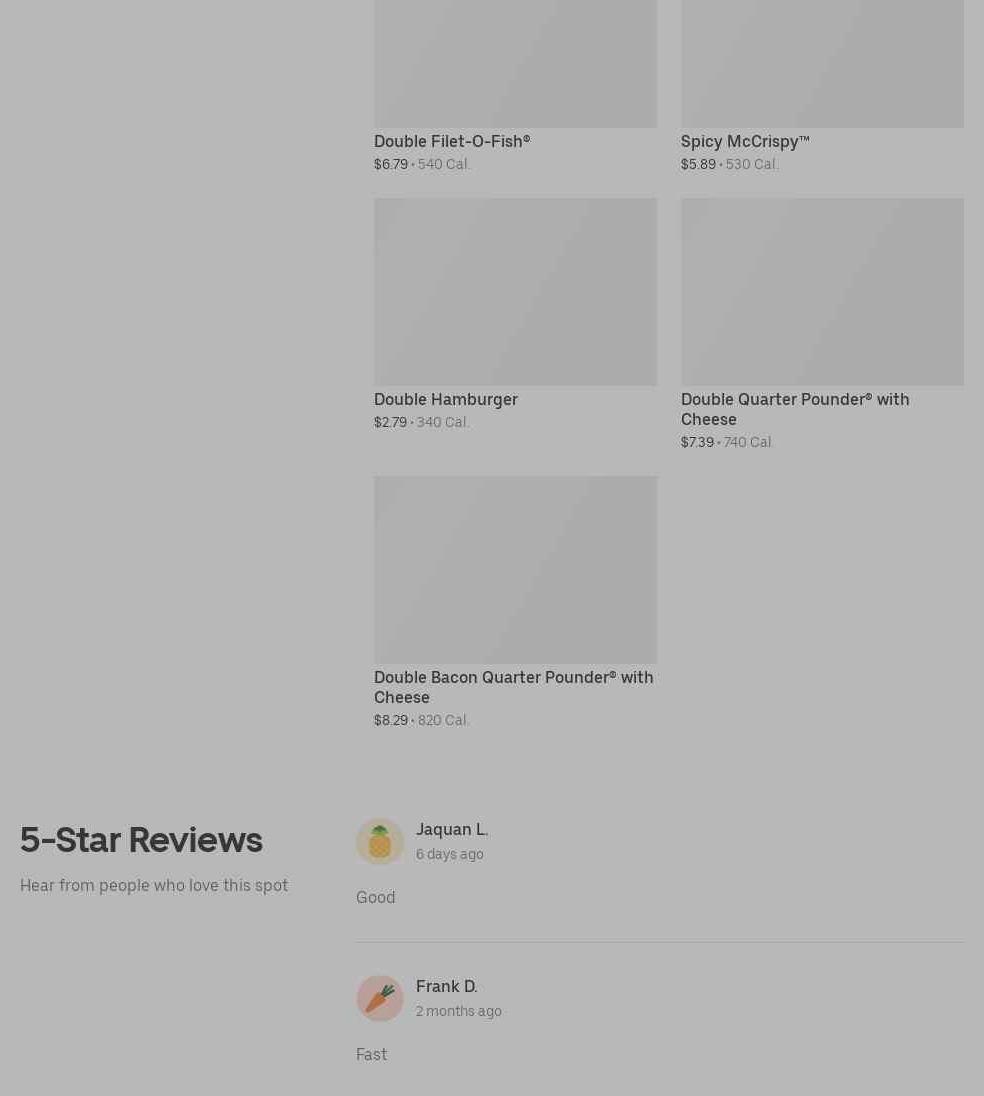This screenshot has width=984, height=1096.
Task: Click the "Good" review text
Action: tap(375, 897)
